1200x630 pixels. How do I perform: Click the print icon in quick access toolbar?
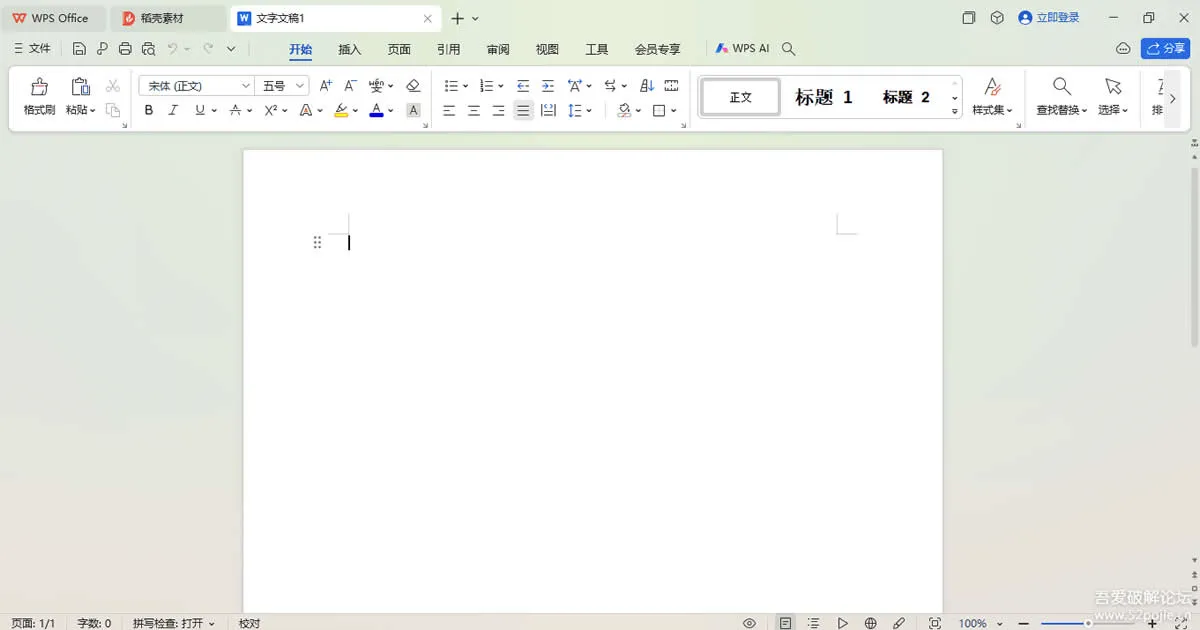(125, 49)
